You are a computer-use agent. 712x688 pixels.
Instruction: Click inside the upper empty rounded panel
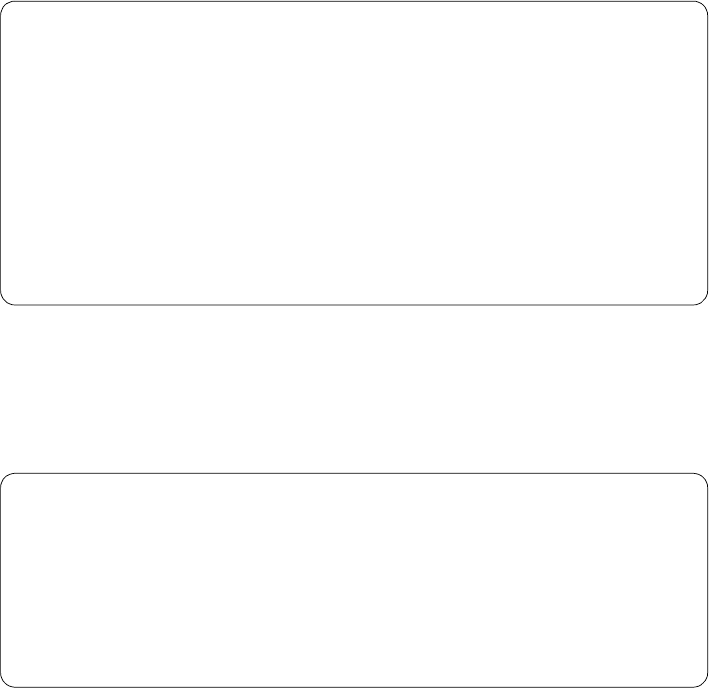click(x=354, y=153)
